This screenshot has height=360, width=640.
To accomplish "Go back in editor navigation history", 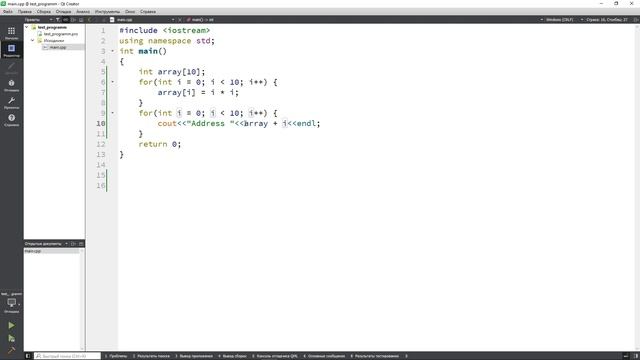I will point(89,20).
